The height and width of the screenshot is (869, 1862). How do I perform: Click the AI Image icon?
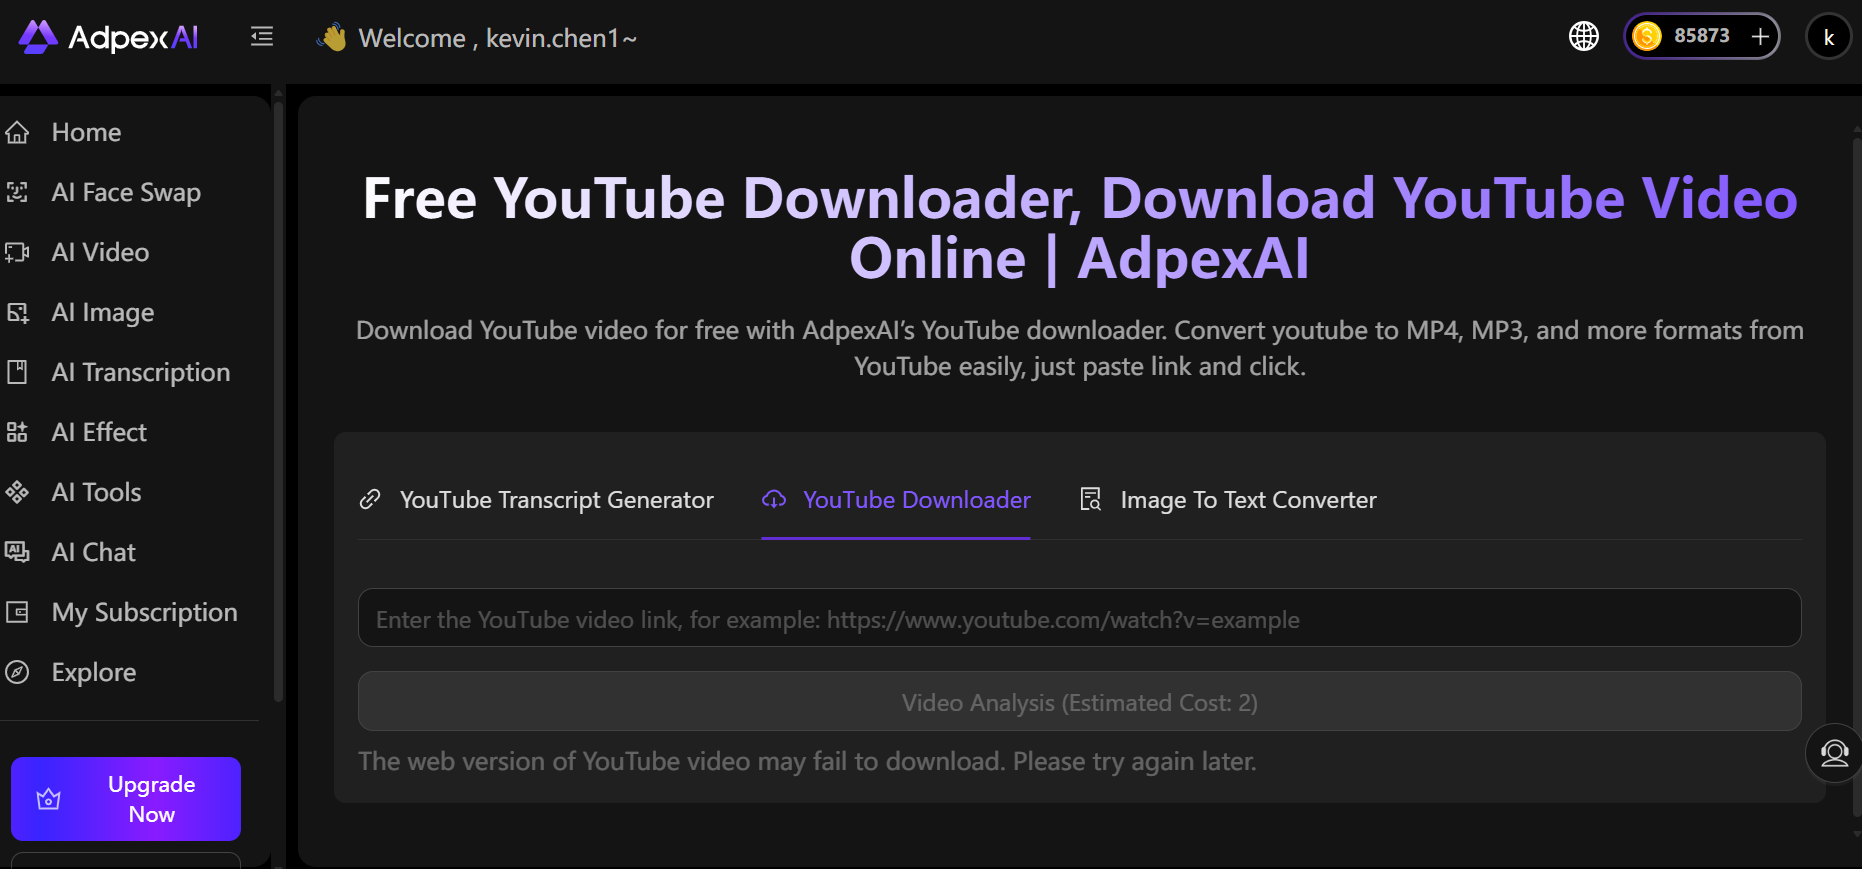(x=17, y=312)
